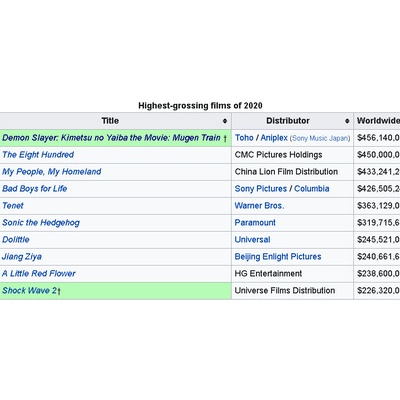Click the $319,715 gross value
This screenshot has height=400, width=400.
[x=378, y=223]
